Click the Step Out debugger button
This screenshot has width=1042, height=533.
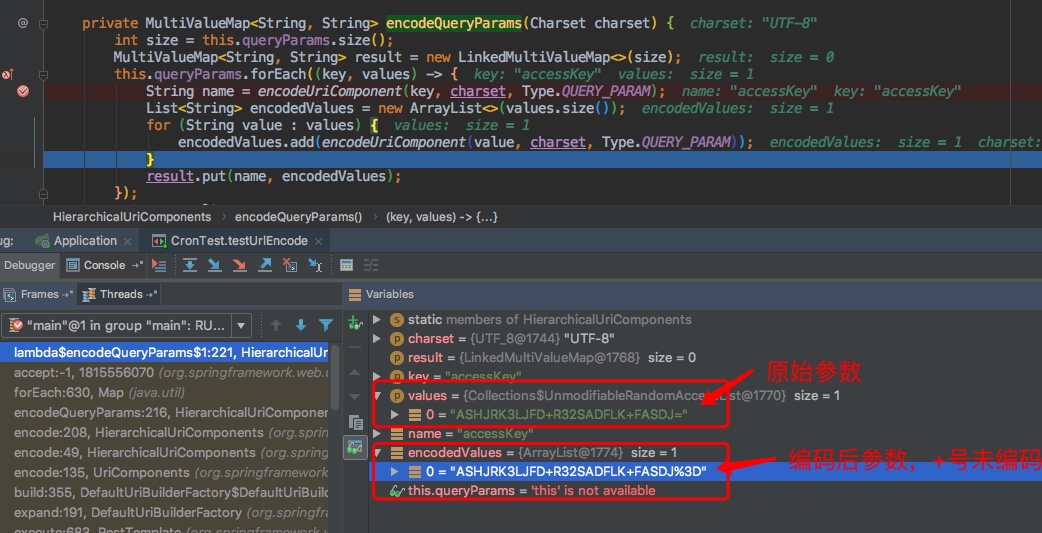click(265, 265)
